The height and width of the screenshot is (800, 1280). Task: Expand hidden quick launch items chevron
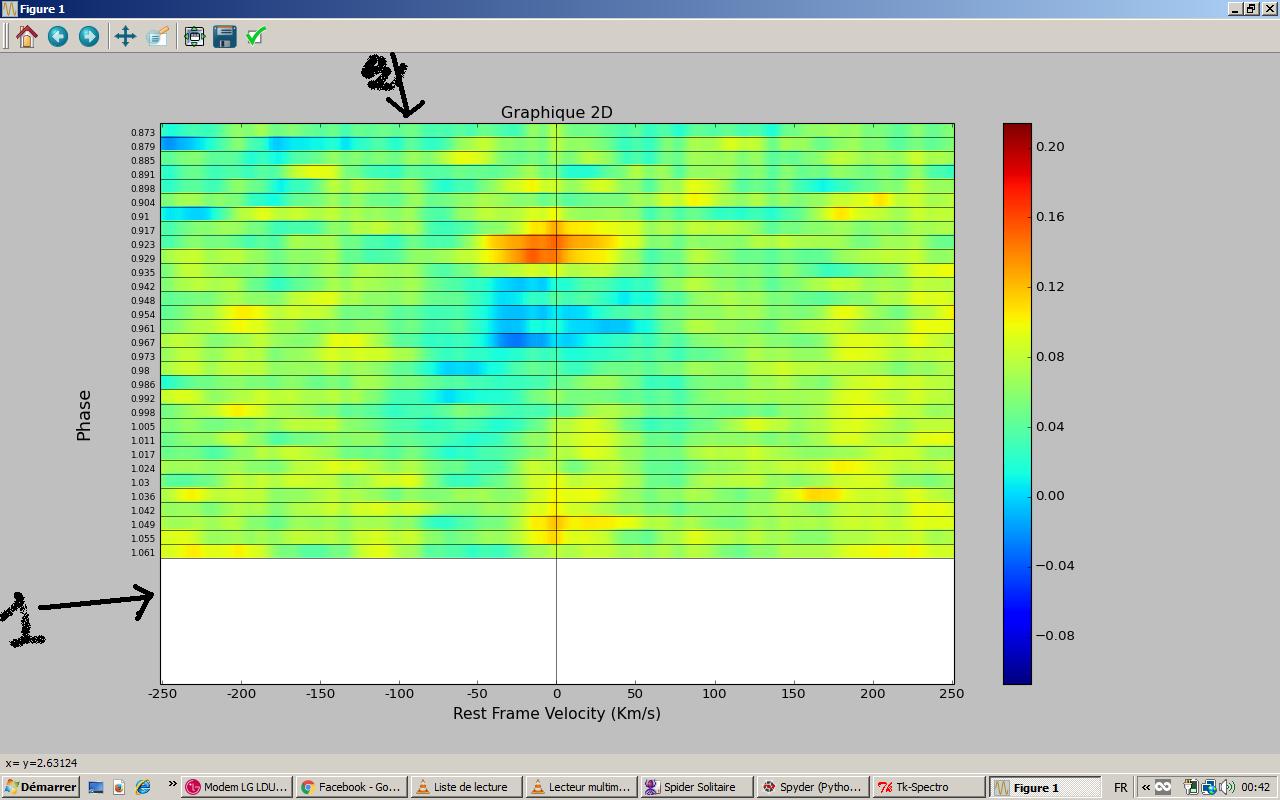tap(172, 784)
